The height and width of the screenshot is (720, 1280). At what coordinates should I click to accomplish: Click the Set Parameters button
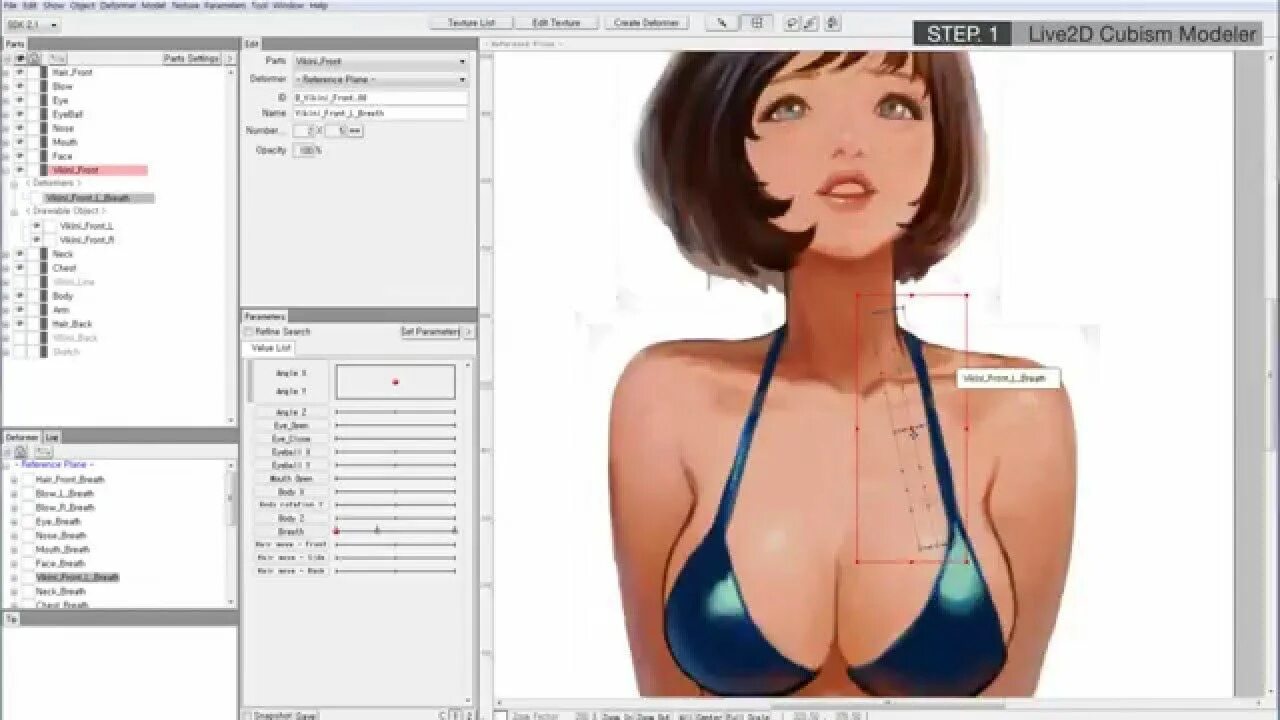click(x=430, y=332)
